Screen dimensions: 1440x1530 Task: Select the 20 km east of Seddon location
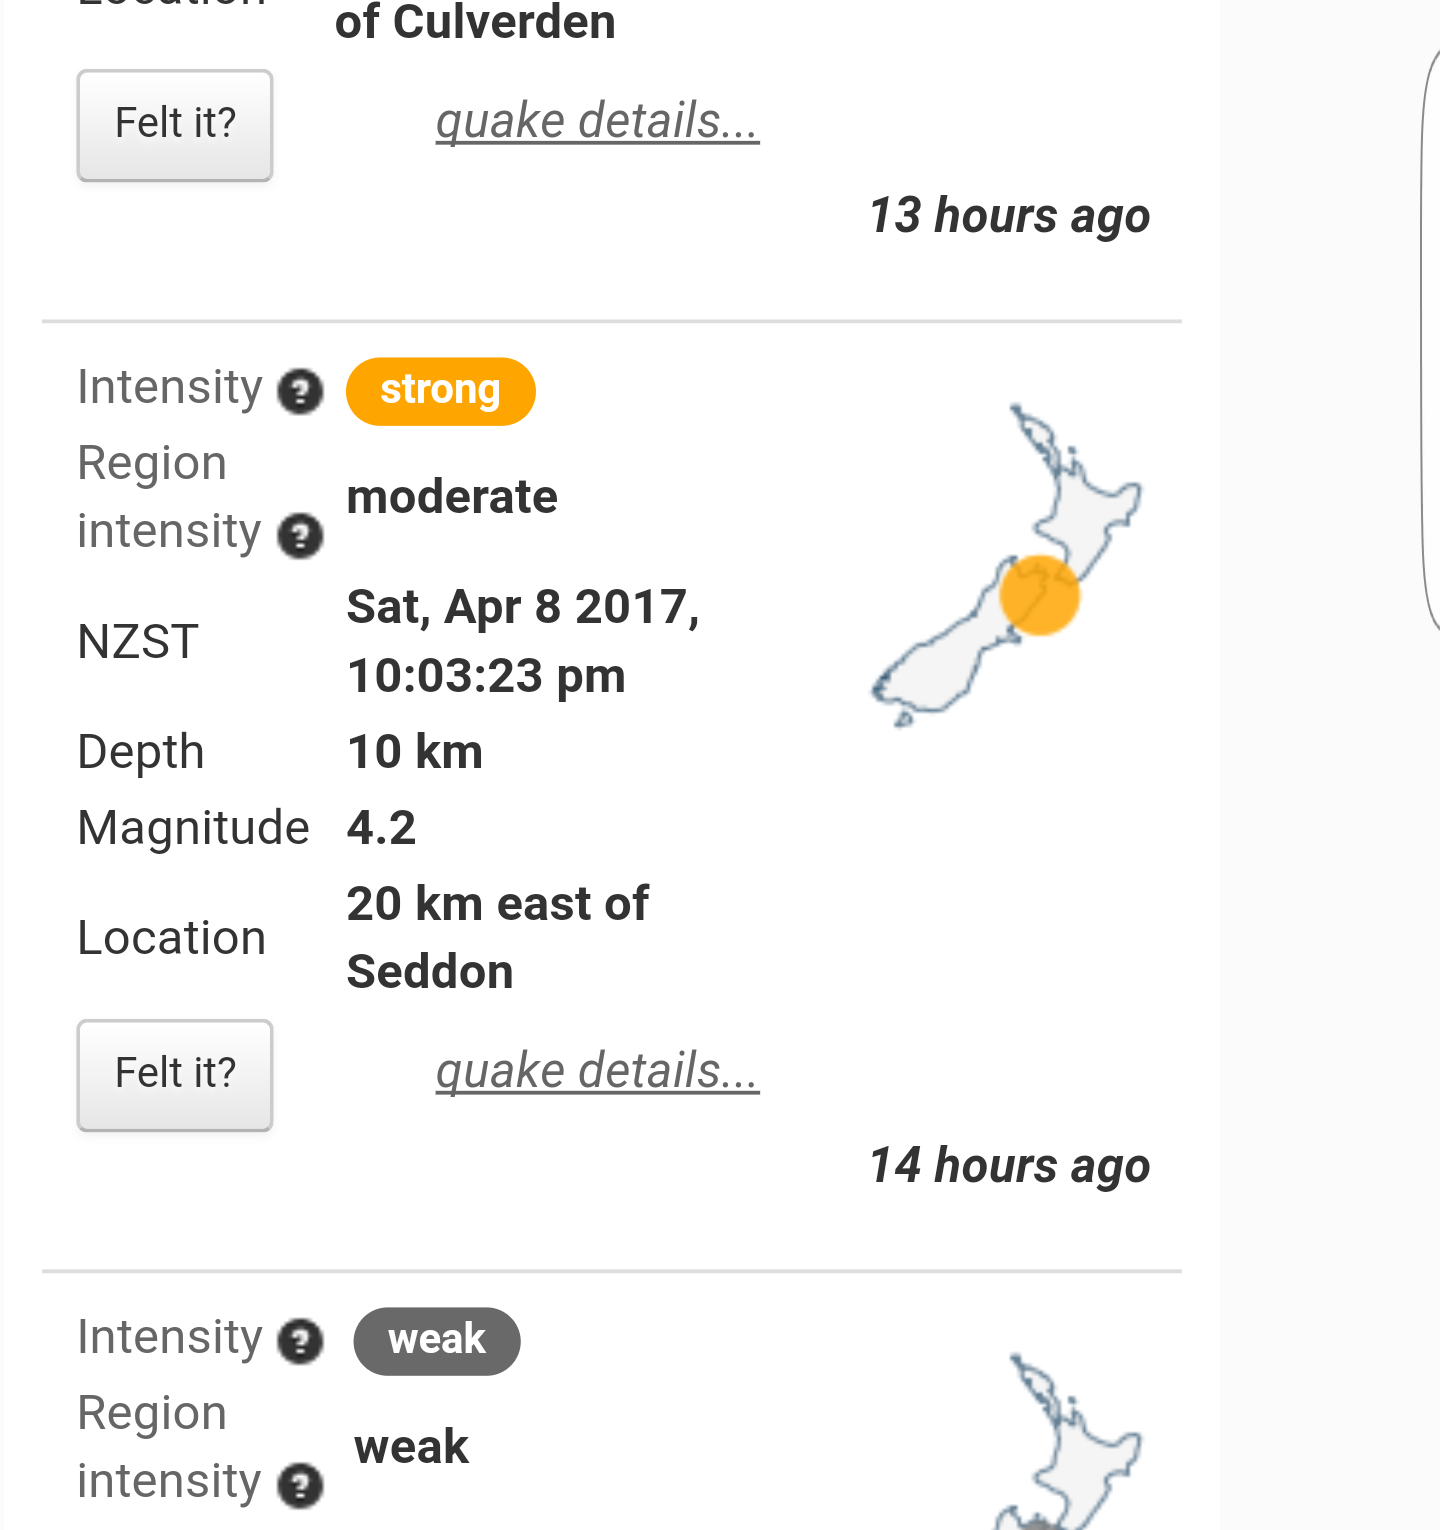(497, 937)
